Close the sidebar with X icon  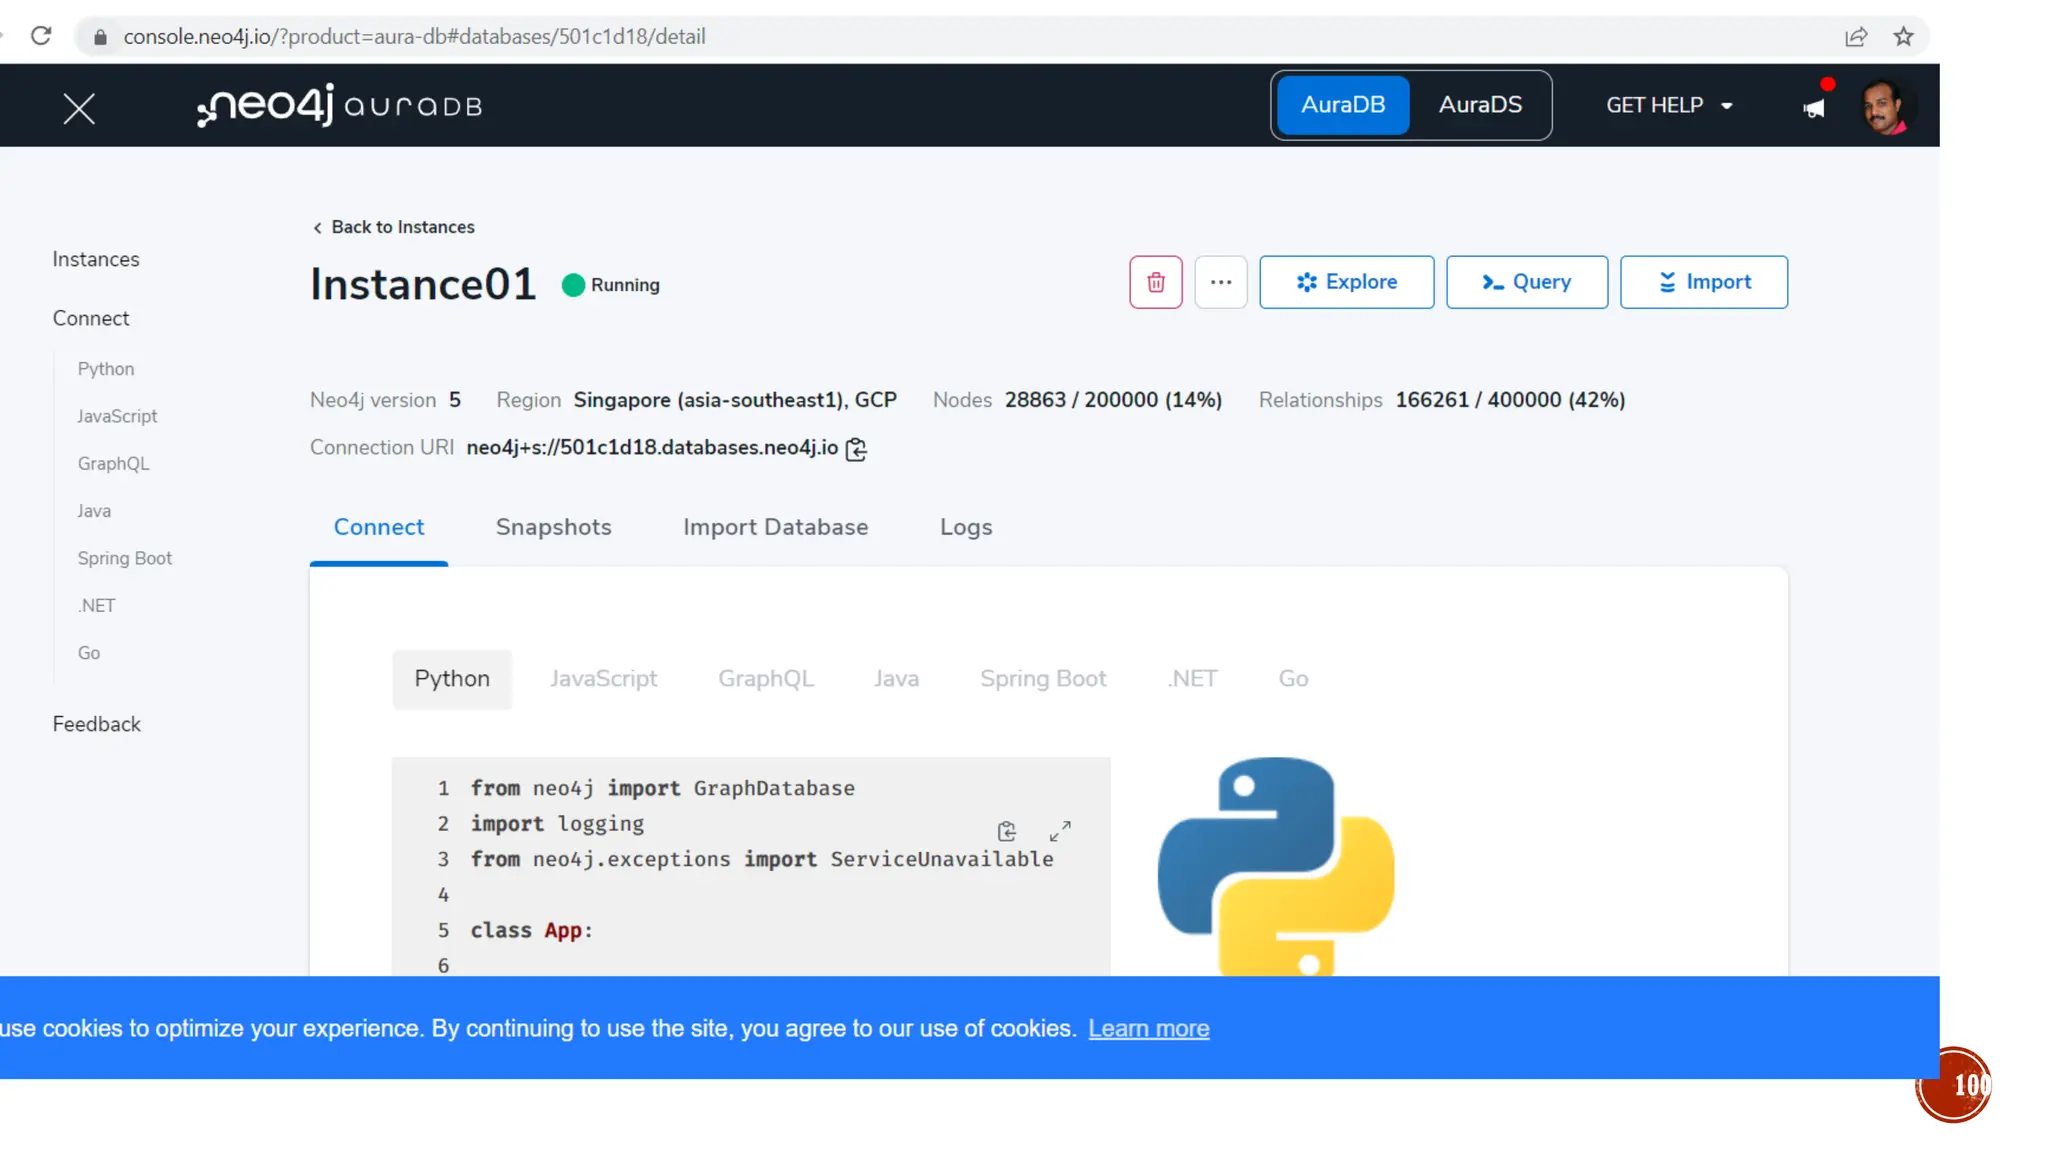[79, 108]
